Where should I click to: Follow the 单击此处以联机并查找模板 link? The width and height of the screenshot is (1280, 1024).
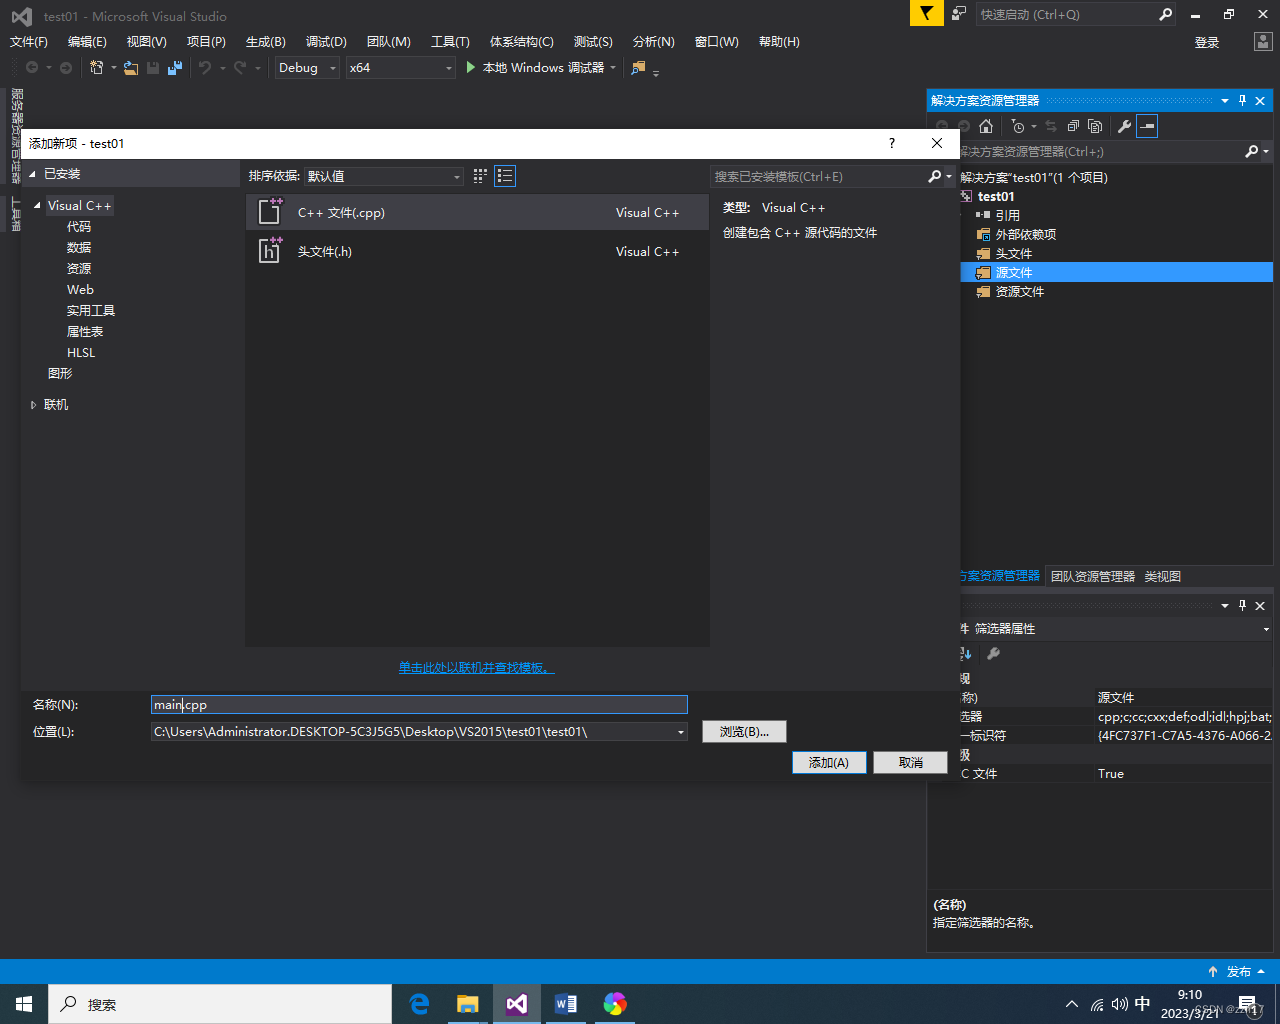click(476, 668)
